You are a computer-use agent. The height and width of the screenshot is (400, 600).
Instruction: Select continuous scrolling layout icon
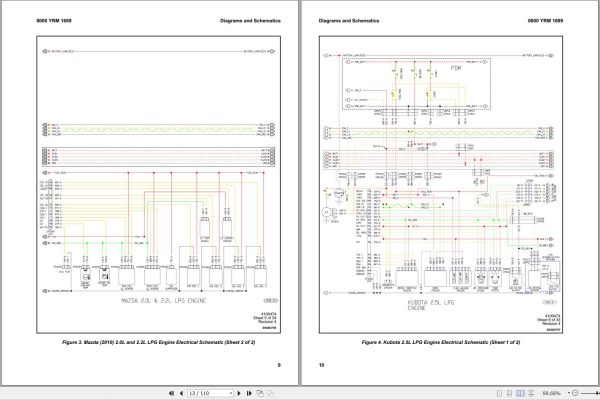click(x=509, y=393)
